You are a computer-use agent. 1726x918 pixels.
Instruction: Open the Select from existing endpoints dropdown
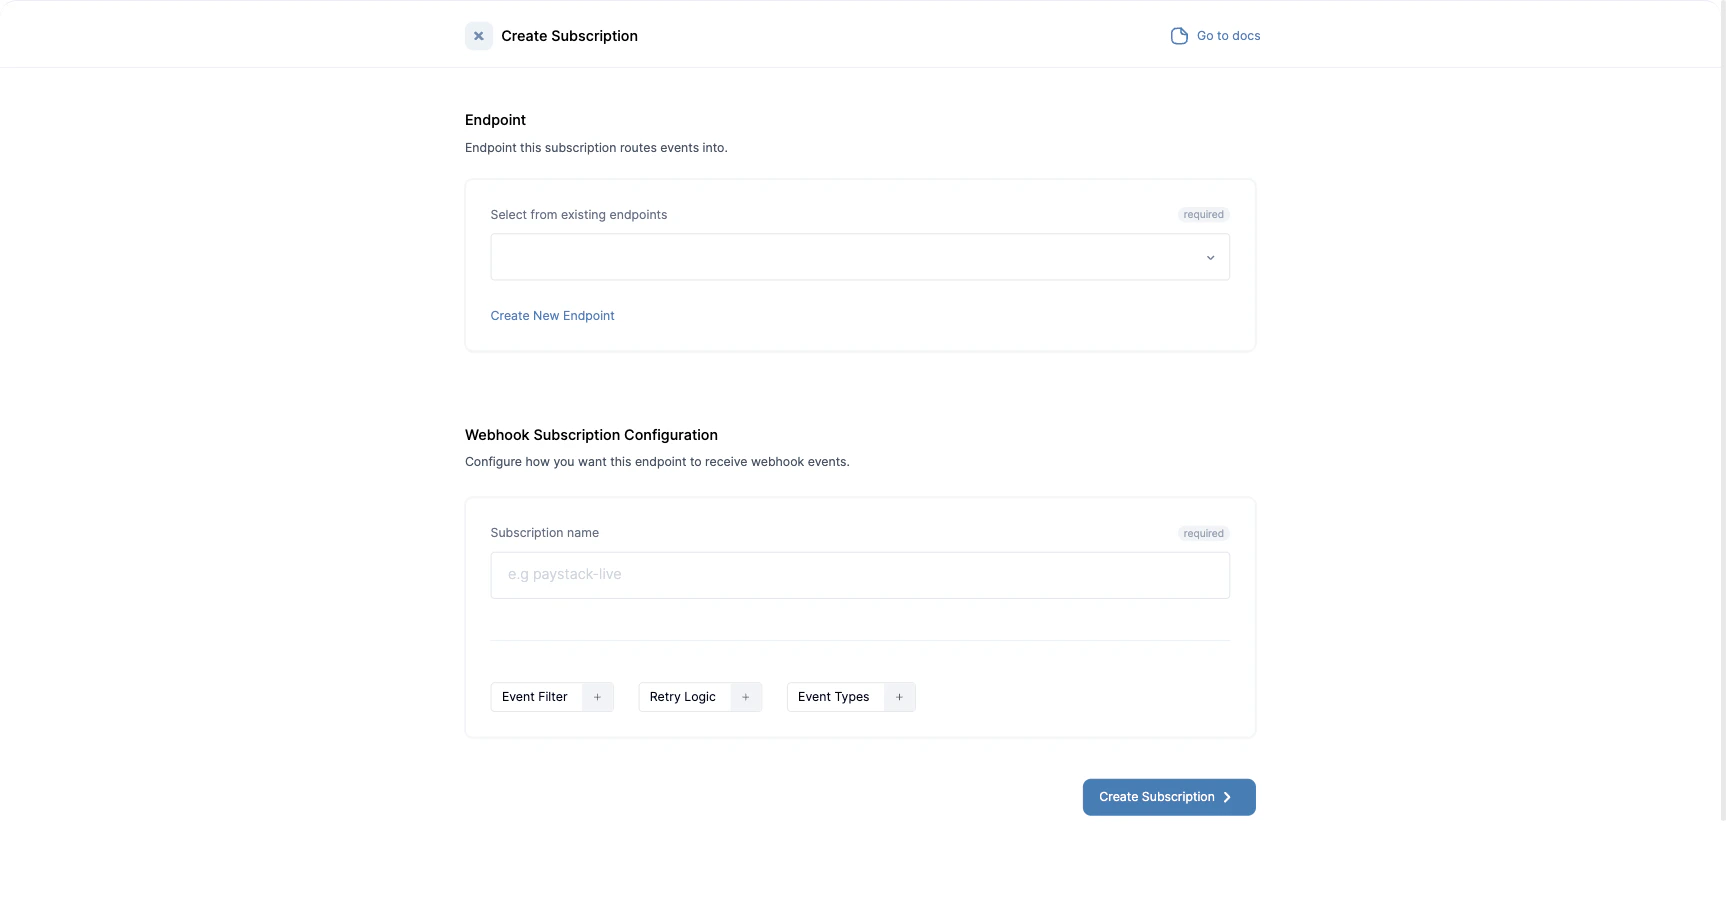(x=860, y=257)
